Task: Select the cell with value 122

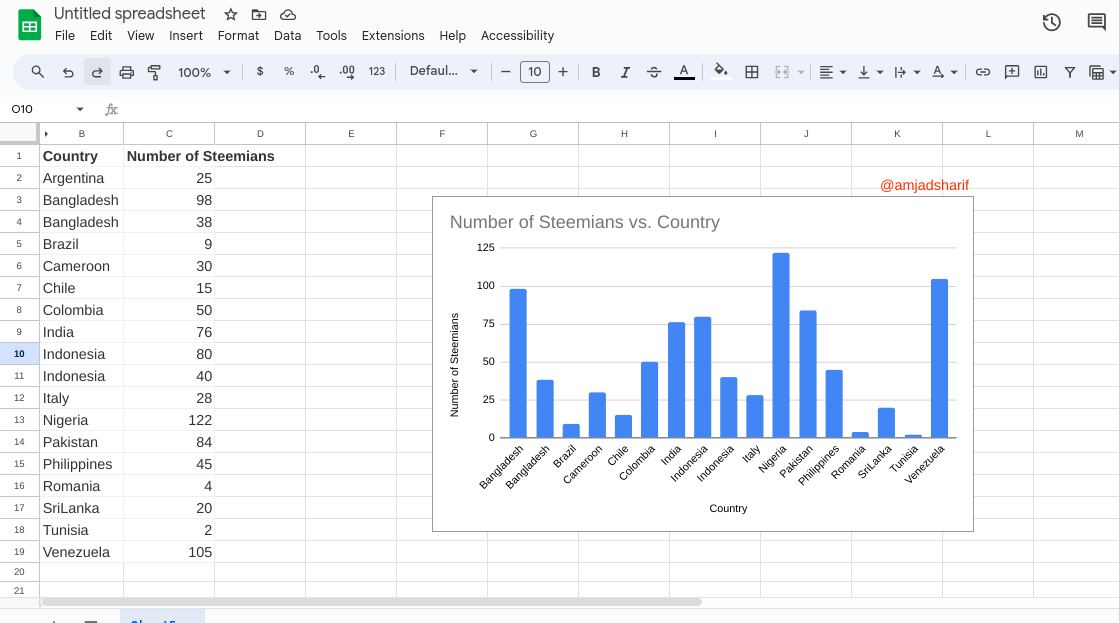Action: pos(169,420)
